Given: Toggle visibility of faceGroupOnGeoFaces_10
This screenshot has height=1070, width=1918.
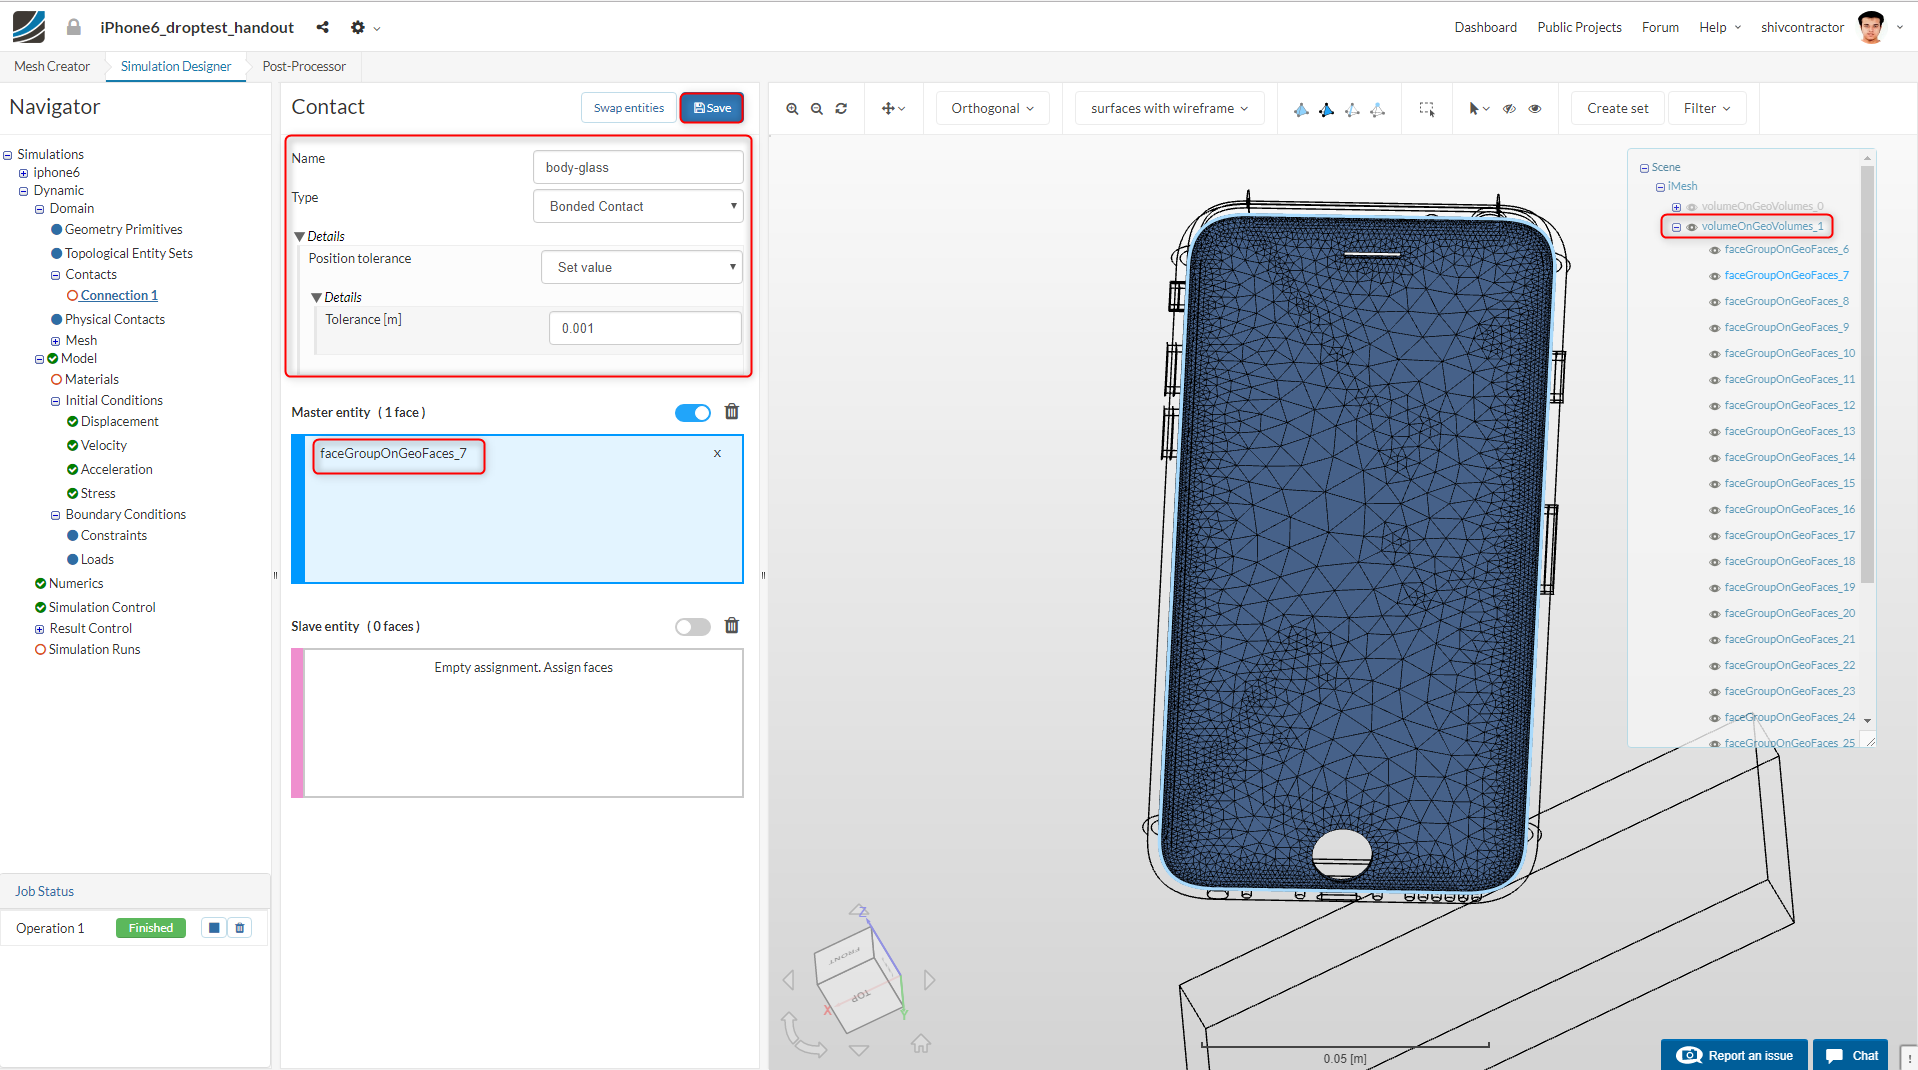Looking at the screenshot, I should tap(1714, 354).
